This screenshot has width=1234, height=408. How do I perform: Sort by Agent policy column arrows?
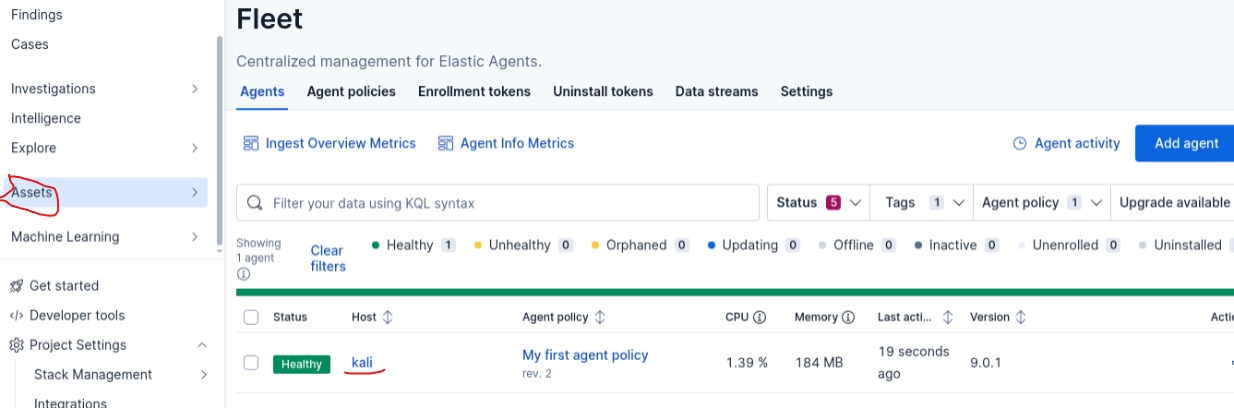pos(600,317)
